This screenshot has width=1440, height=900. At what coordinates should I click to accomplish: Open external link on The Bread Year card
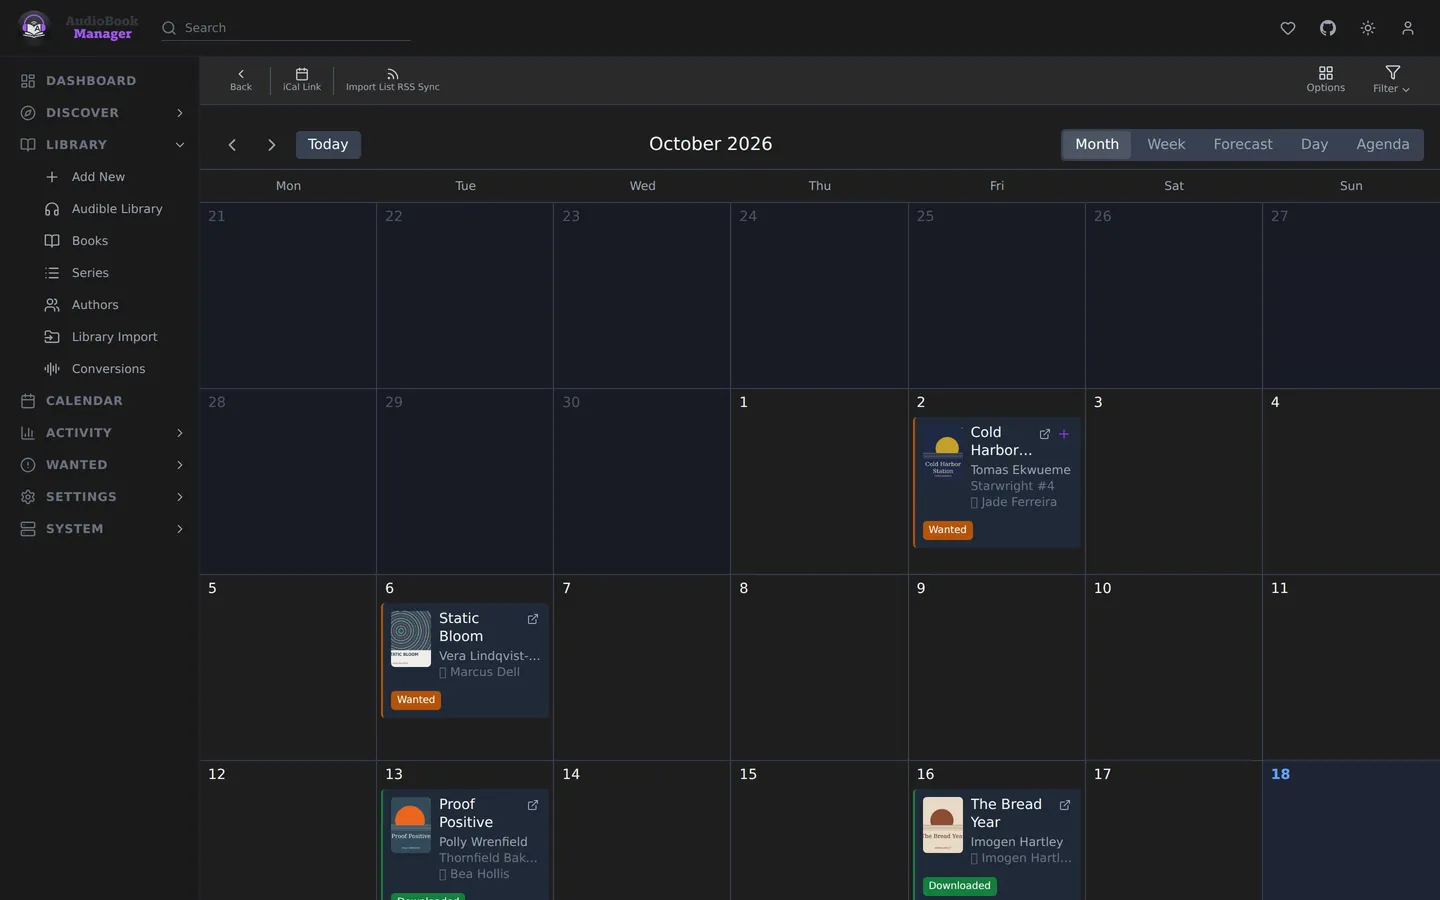pos(1065,805)
